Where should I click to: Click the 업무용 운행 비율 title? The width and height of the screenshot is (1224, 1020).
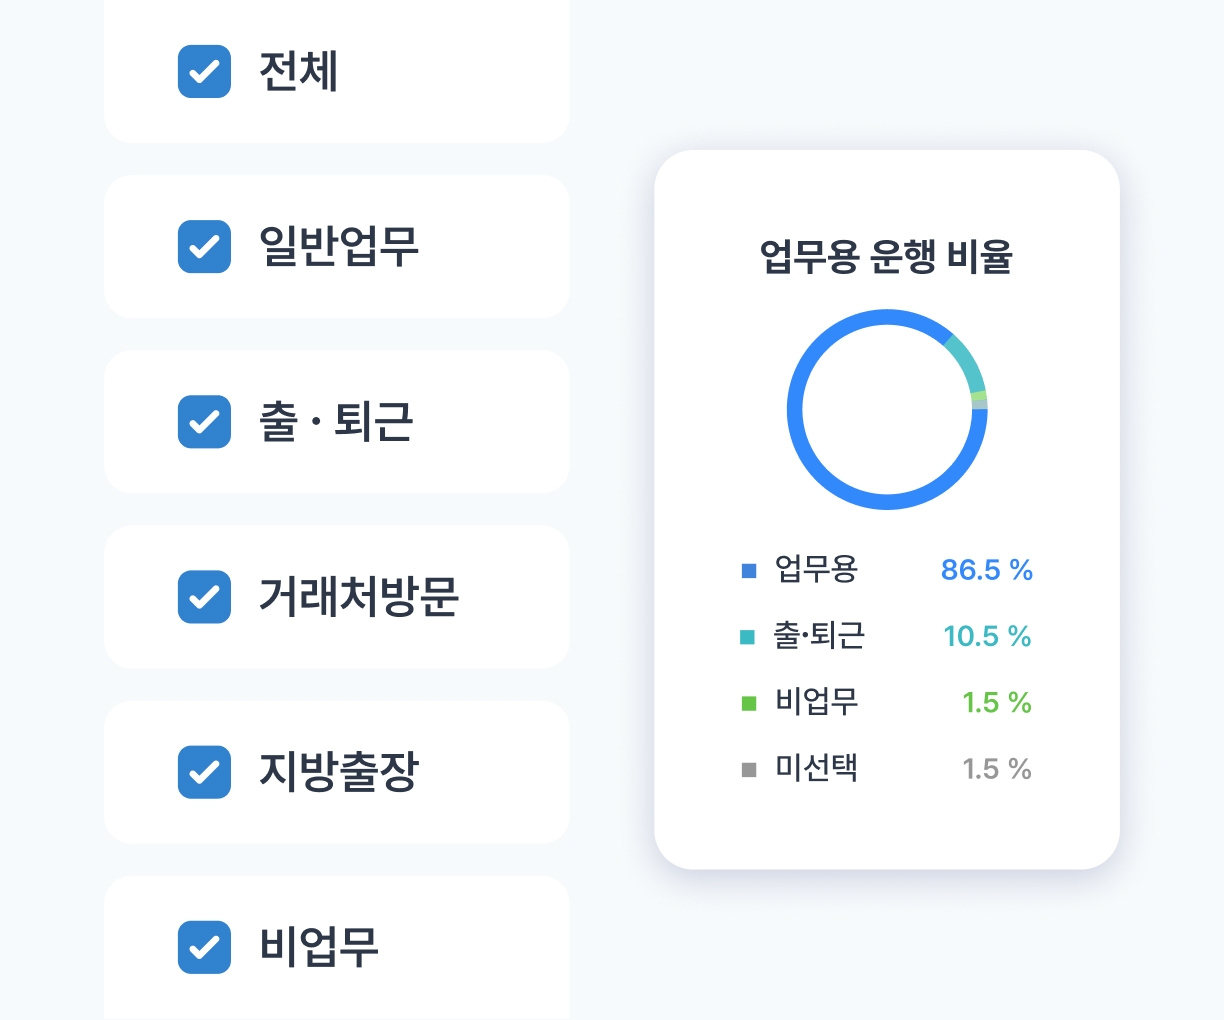[886, 257]
